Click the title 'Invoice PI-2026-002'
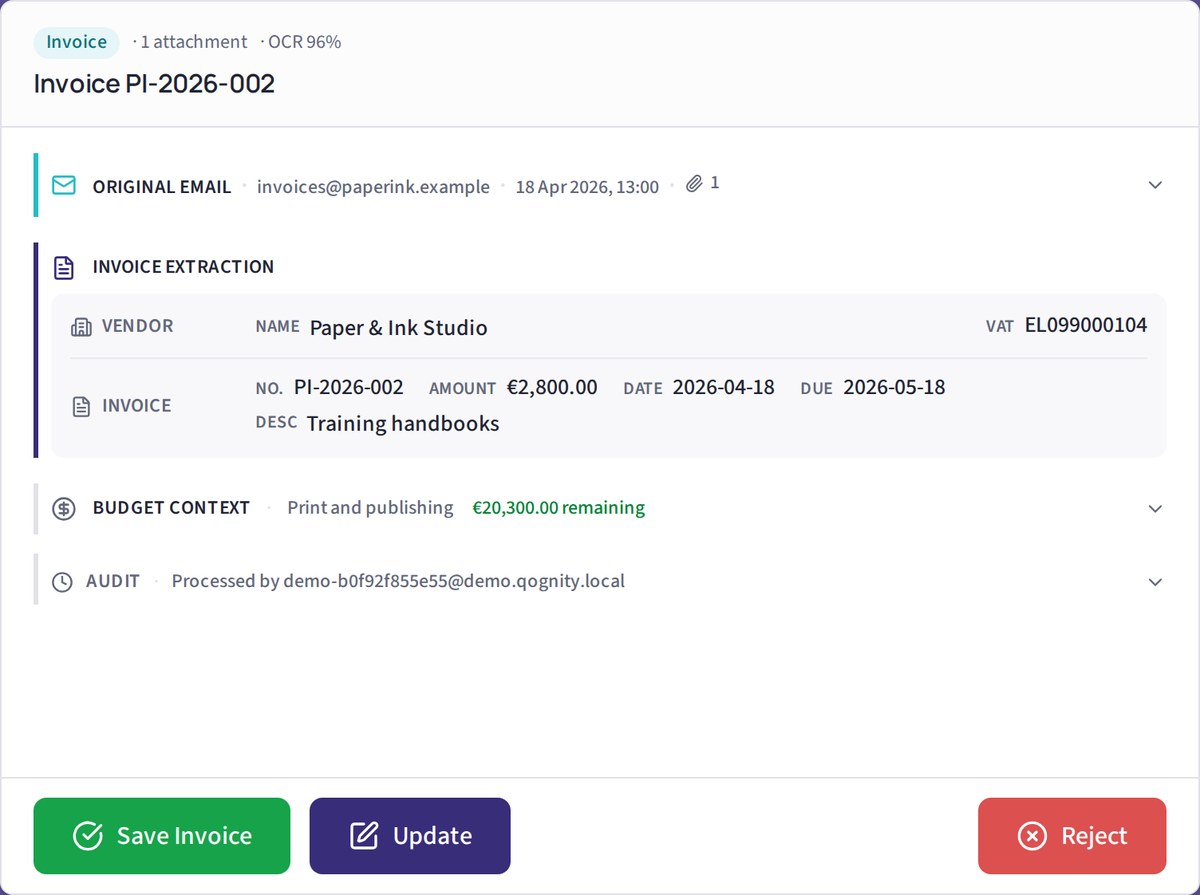The width and height of the screenshot is (1200, 895). (154, 83)
